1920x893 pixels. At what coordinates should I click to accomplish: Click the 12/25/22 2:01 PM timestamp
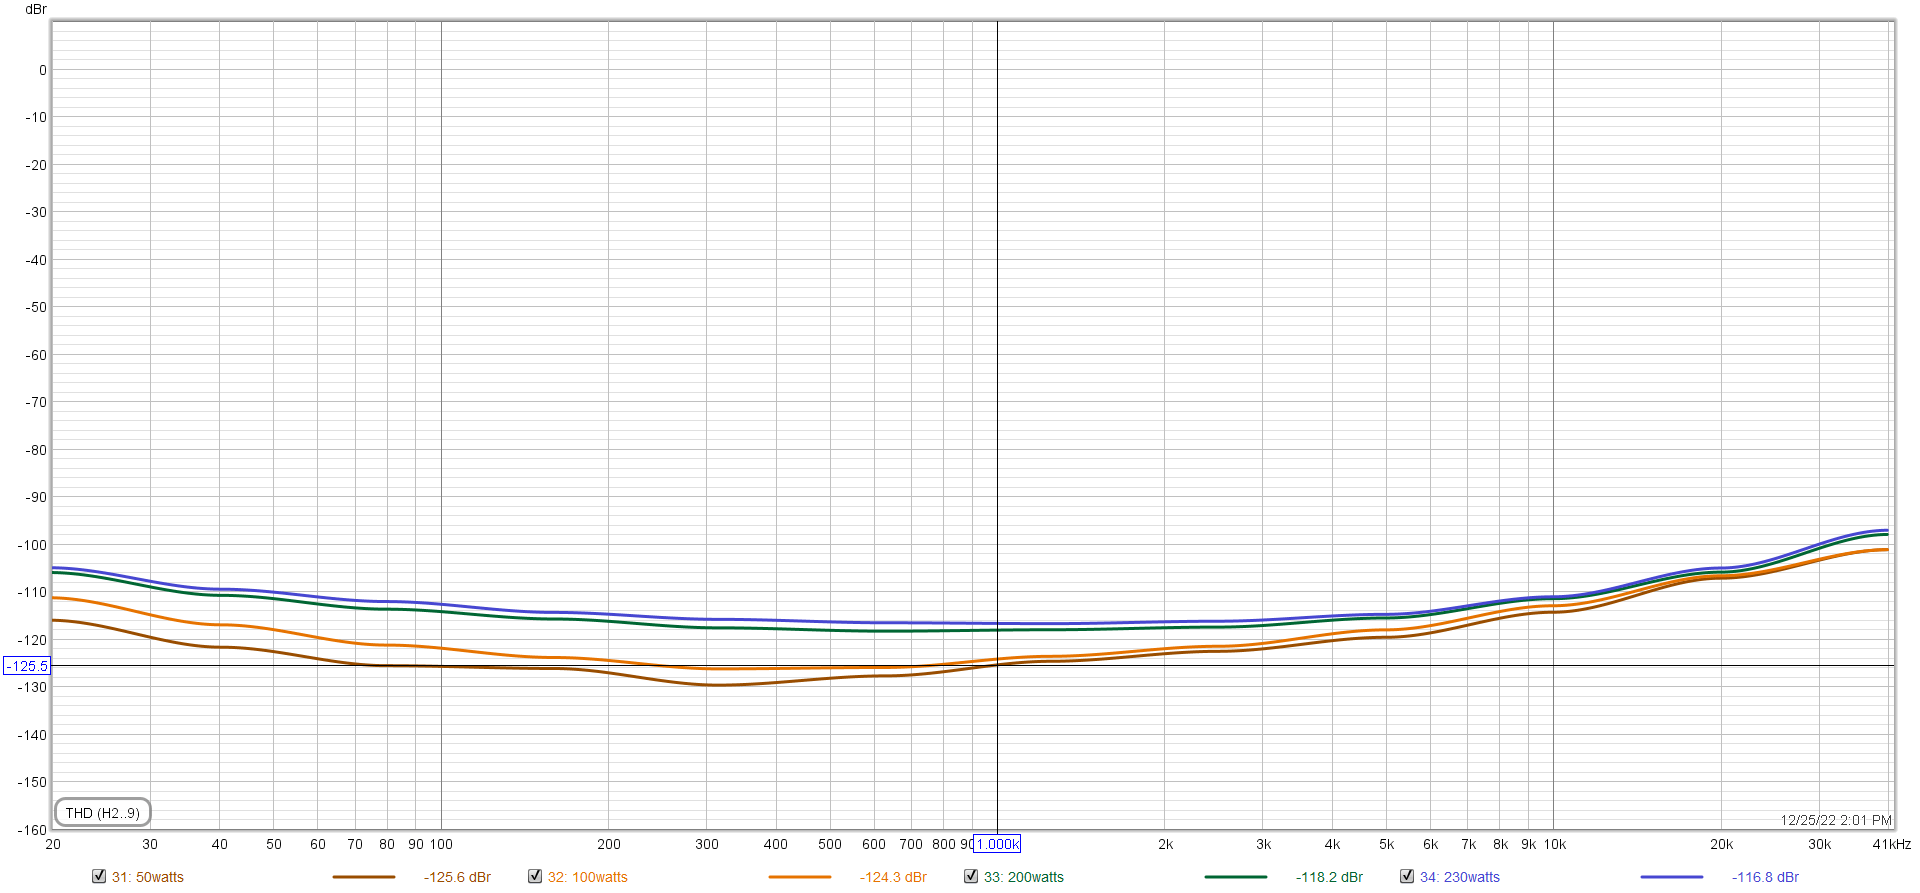(x=1836, y=820)
